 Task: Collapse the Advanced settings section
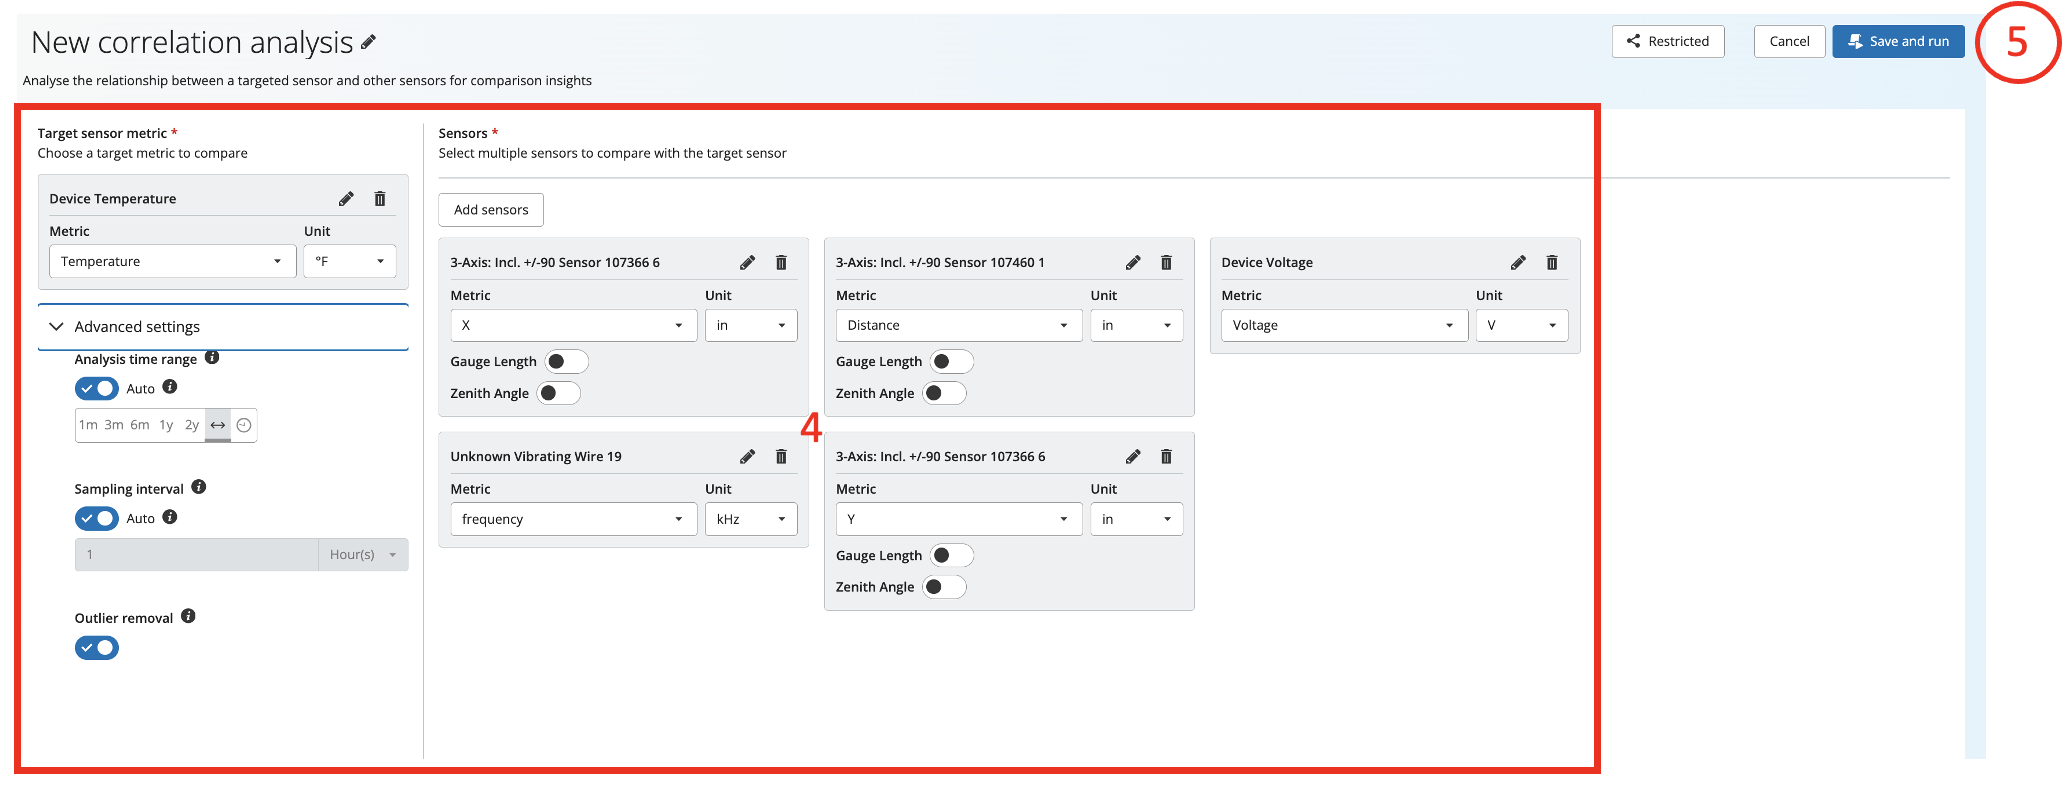point(223,327)
